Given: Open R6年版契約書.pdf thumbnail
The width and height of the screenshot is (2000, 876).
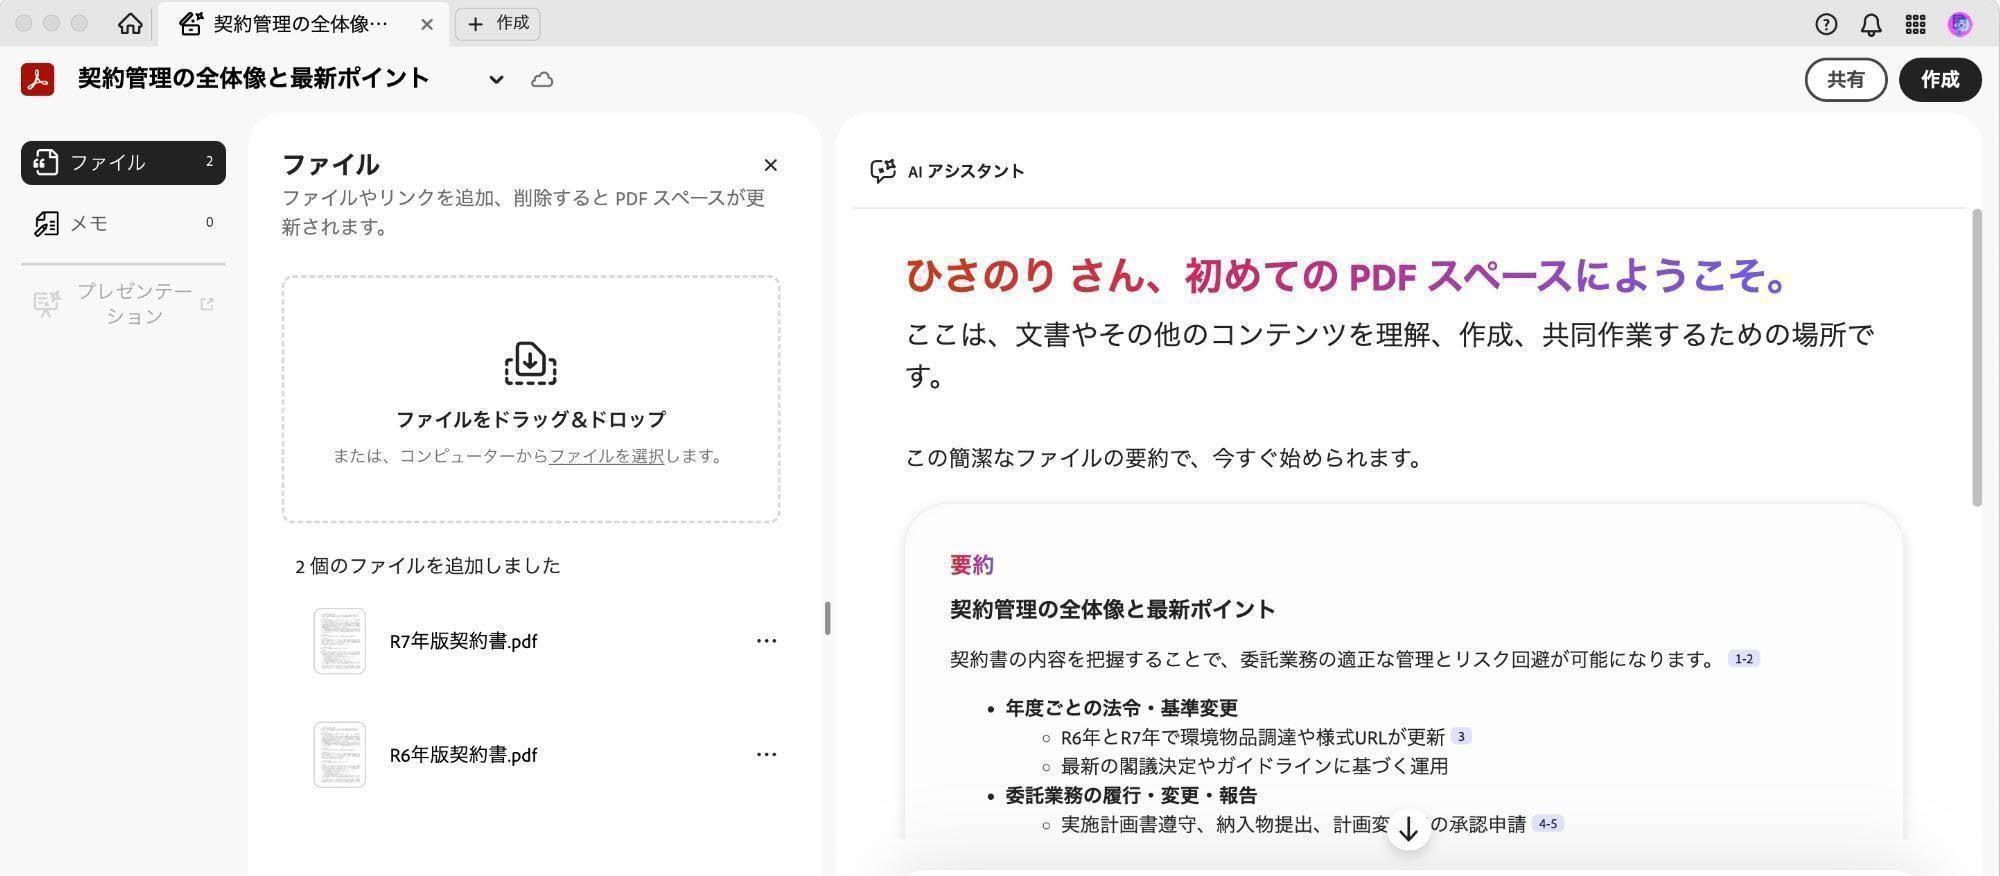Looking at the screenshot, I should click(x=340, y=755).
